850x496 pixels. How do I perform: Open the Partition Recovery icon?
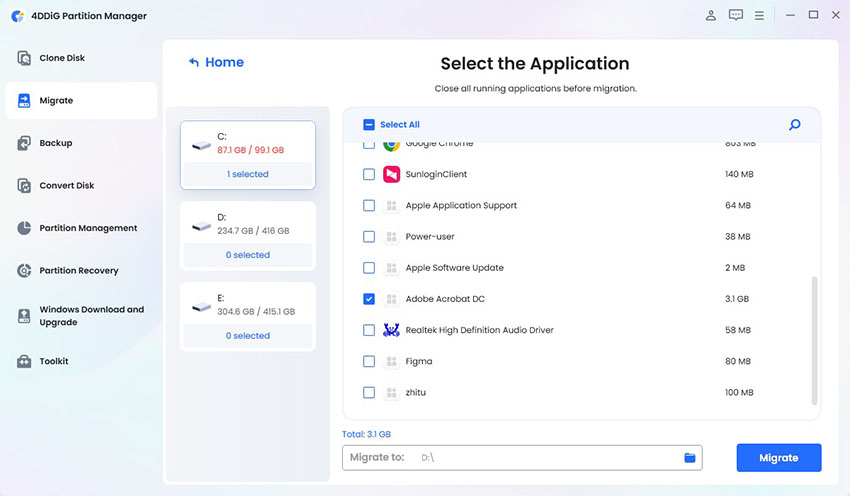(24, 270)
